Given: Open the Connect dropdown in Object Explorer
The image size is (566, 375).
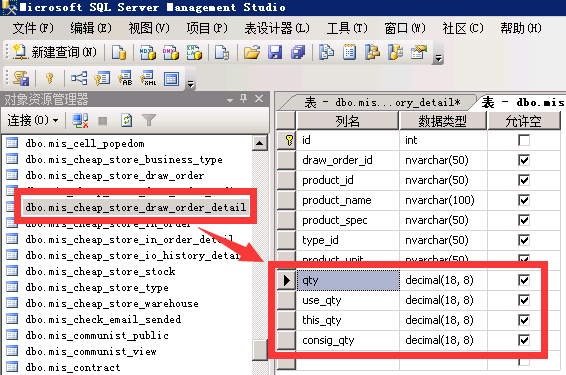Looking at the screenshot, I should pos(32,121).
